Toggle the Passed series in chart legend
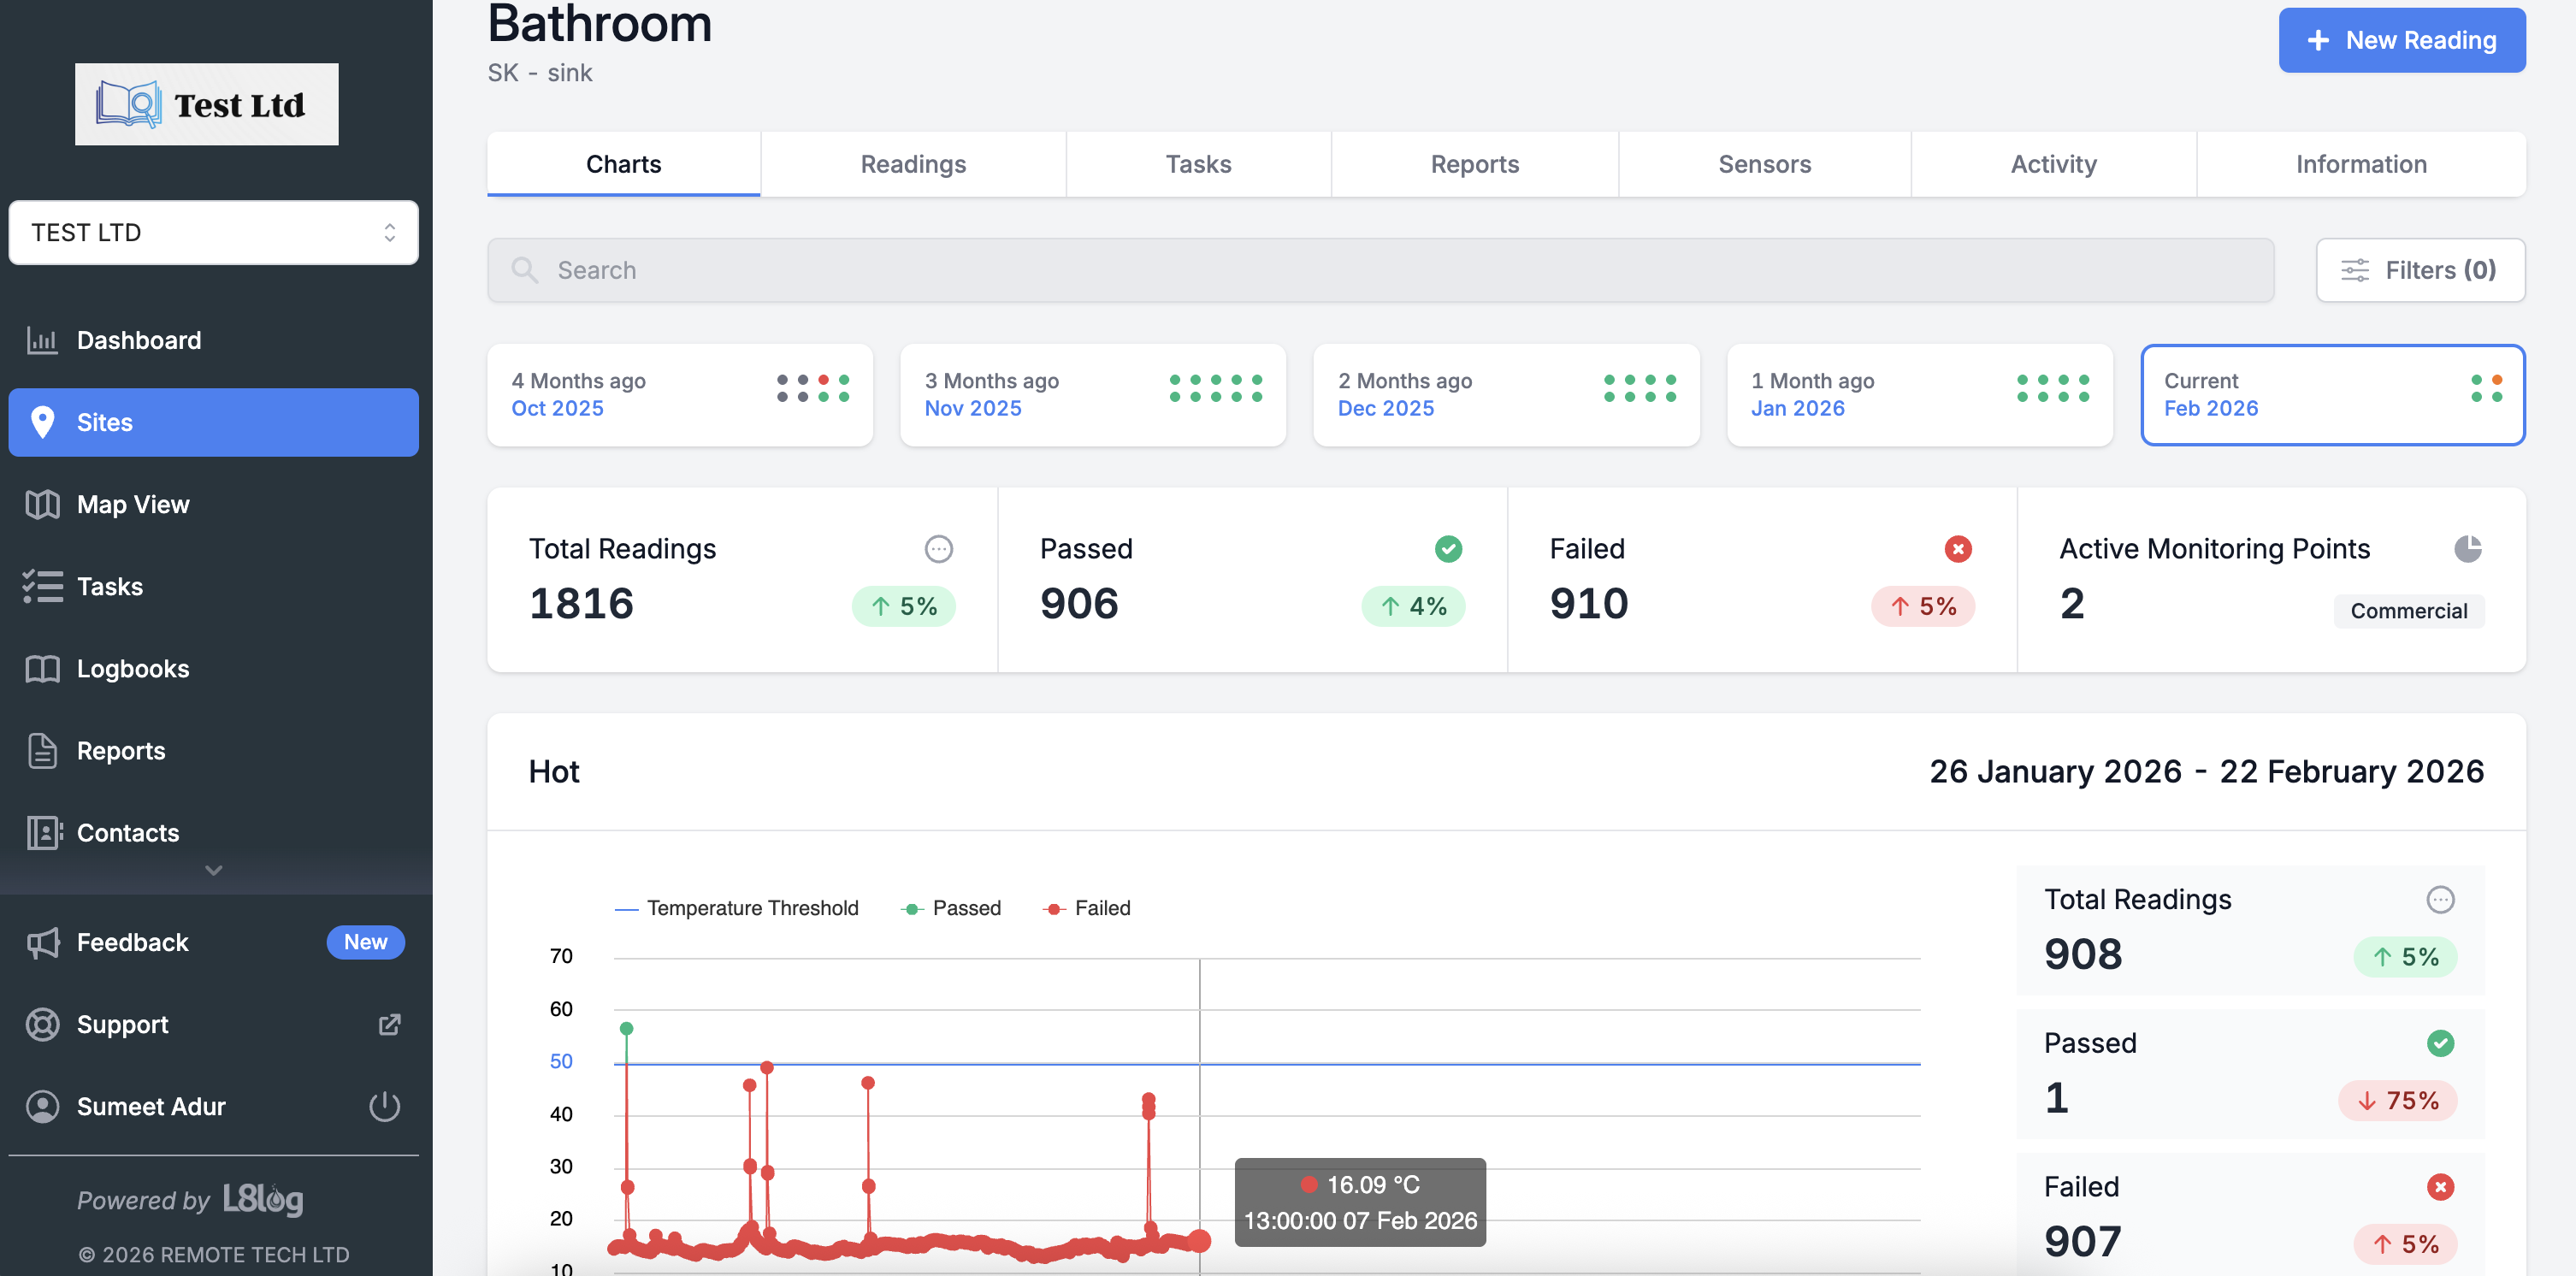The image size is (2576, 1276). (x=951, y=908)
